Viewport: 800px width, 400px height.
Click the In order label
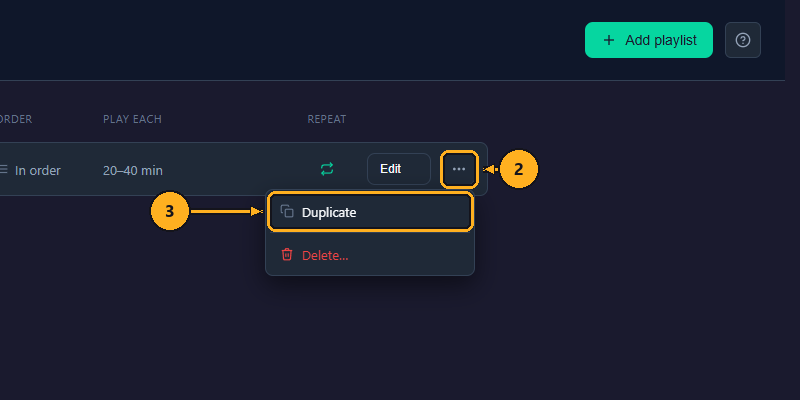click(x=38, y=170)
